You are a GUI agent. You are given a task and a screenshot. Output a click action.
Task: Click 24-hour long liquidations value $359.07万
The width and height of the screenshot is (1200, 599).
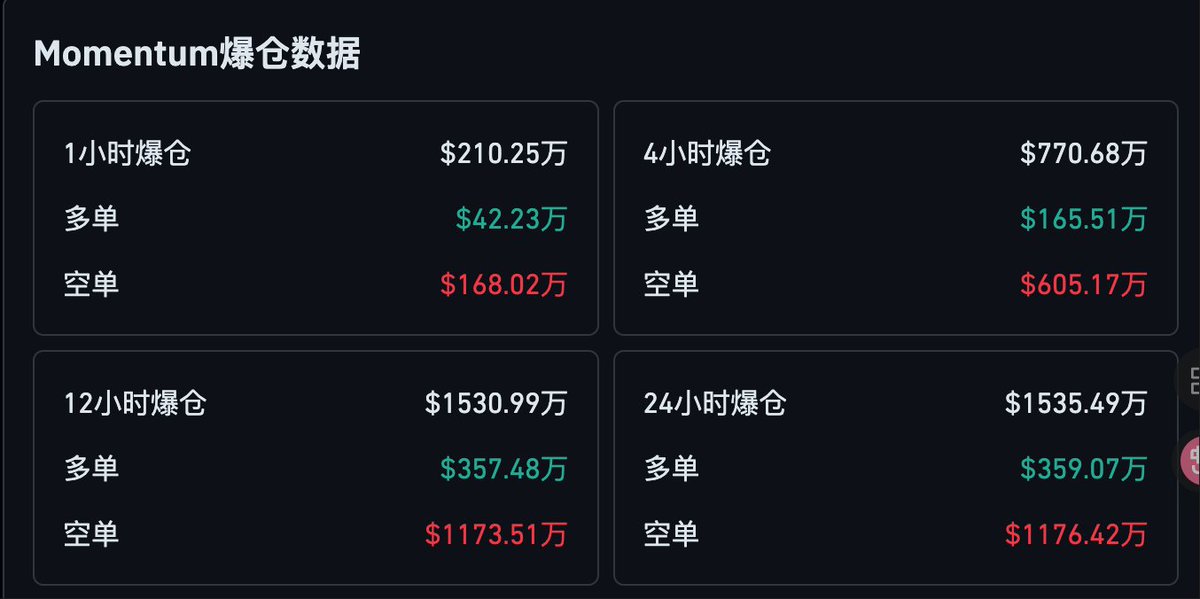point(1083,468)
